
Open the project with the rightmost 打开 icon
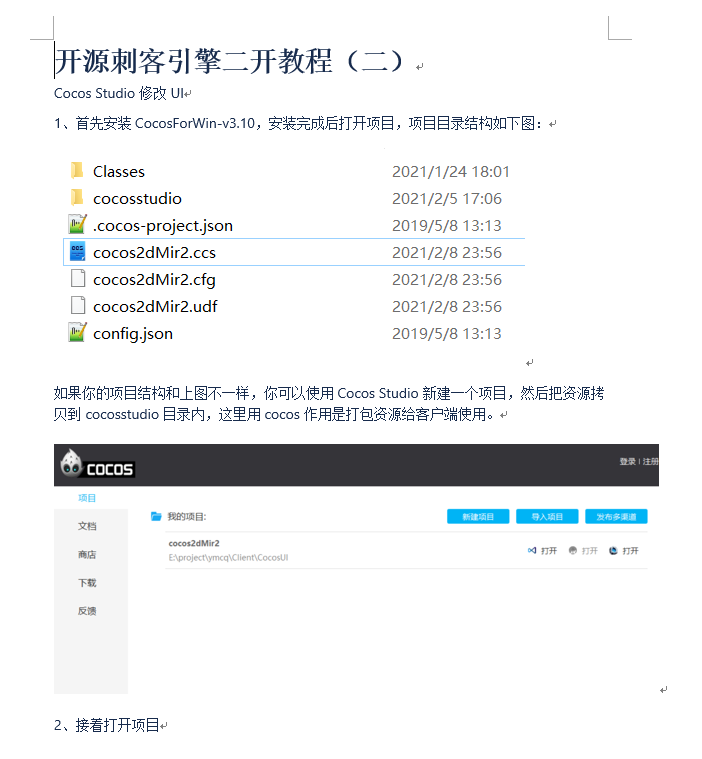pyautogui.click(x=613, y=550)
